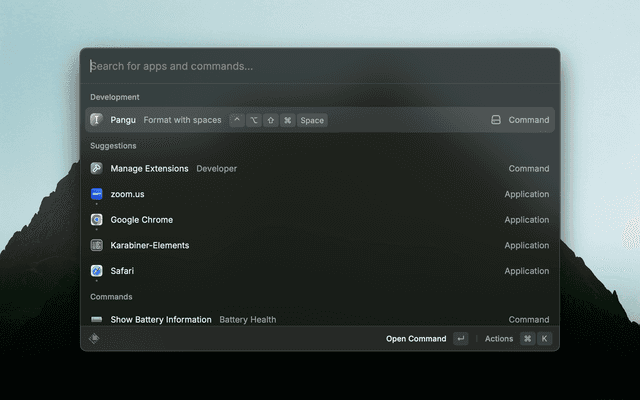Screen dimensions: 640x400
Task: Click the K key badge next to Actions
Action: click(544, 339)
